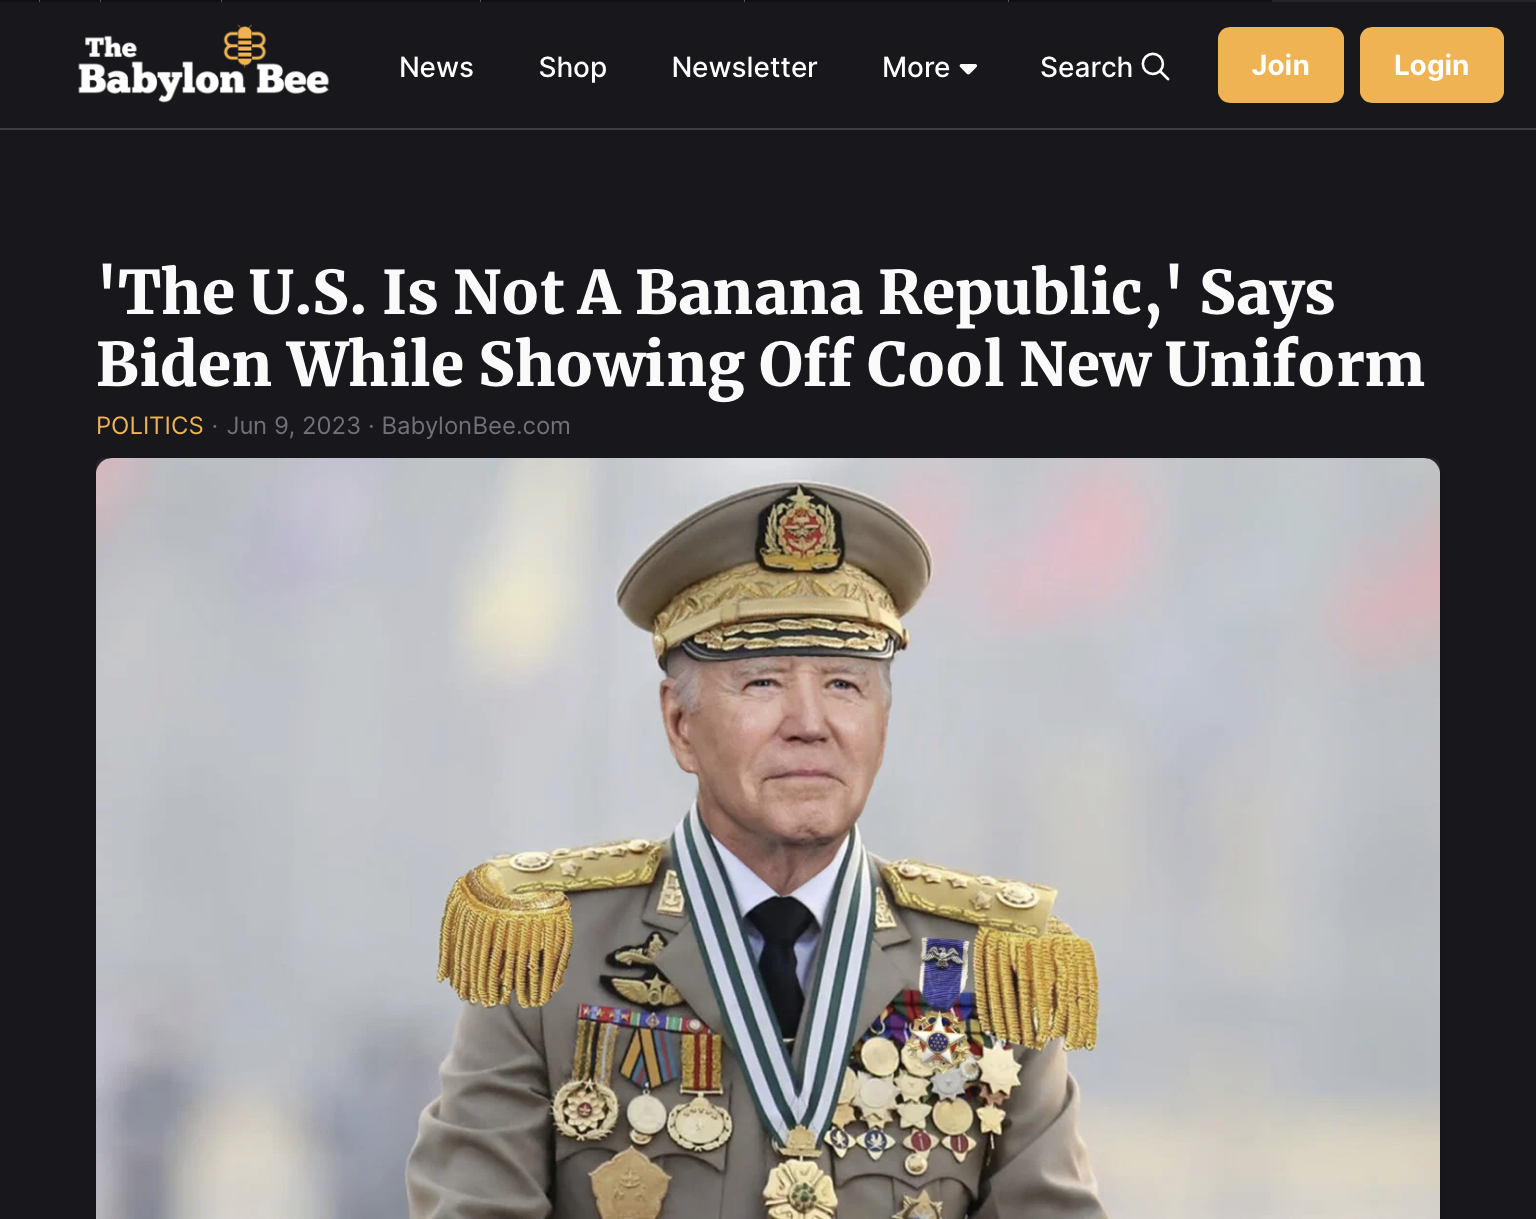1536x1219 pixels.
Task: Expand the More dropdown caret arrow
Action: [968, 68]
